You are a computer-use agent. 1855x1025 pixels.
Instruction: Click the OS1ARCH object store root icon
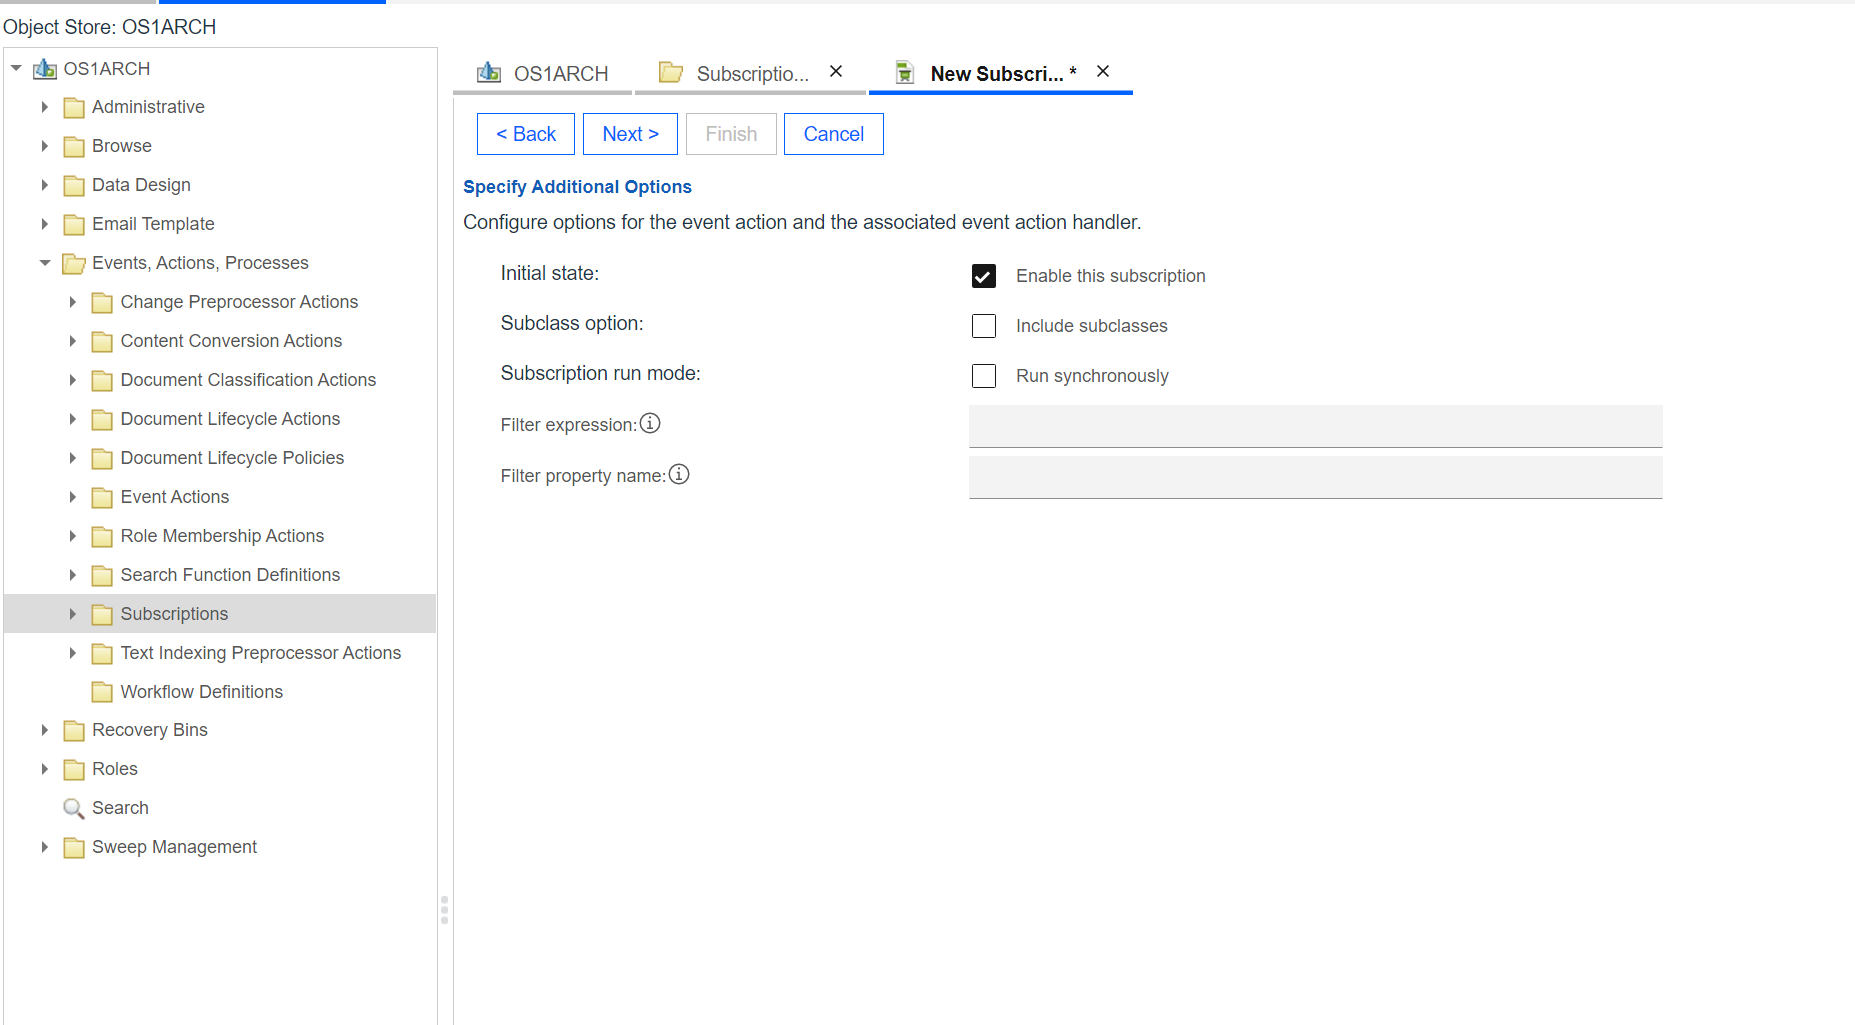(x=45, y=69)
